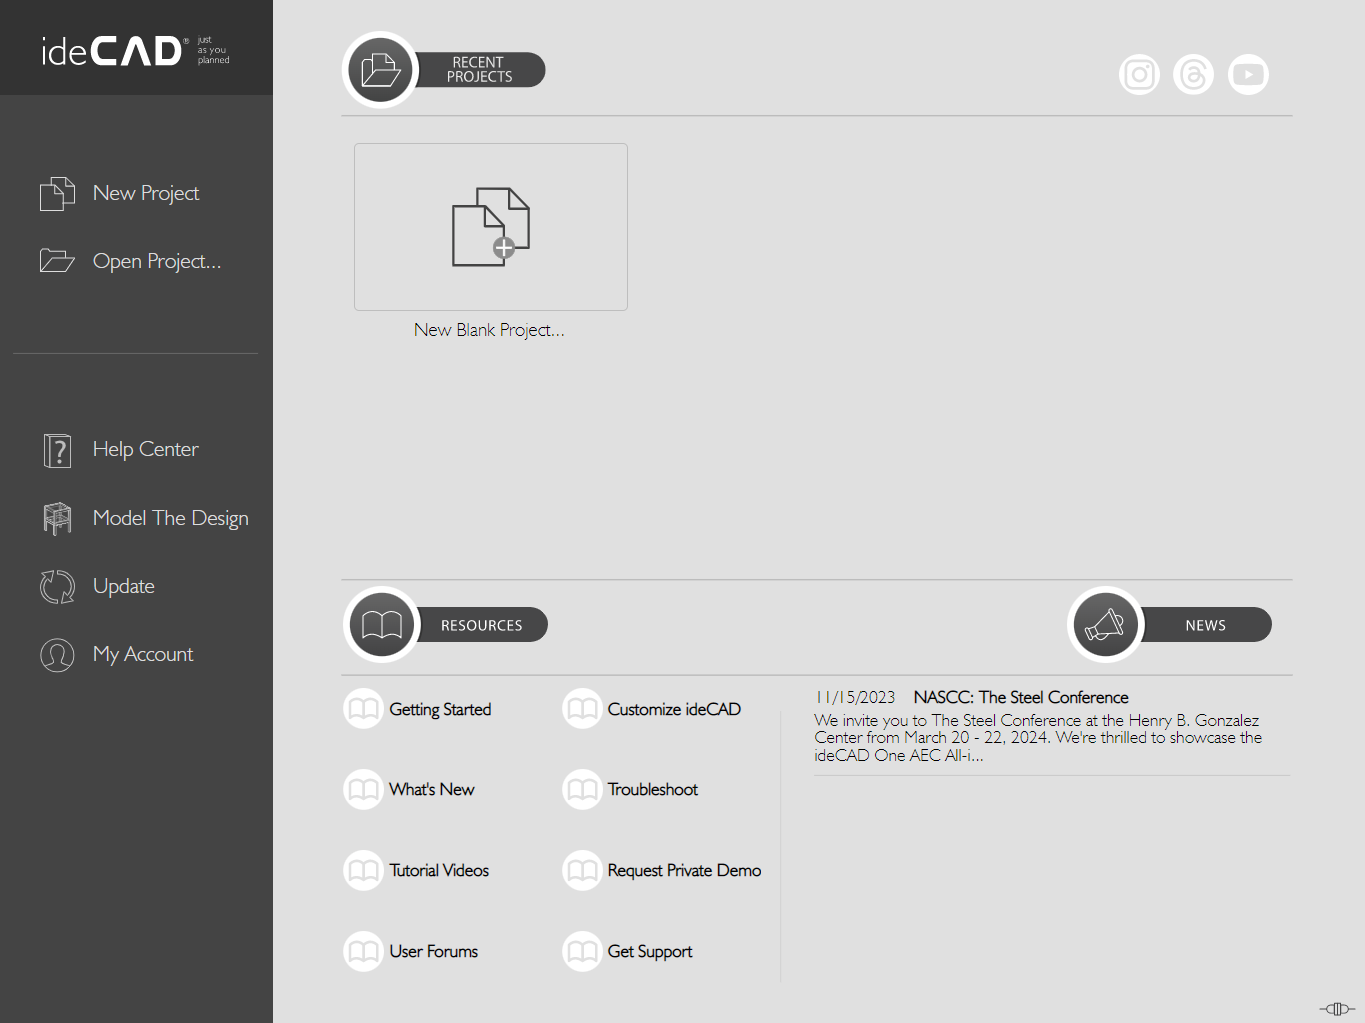1365x1023 pixels.
Task: Select Update in the sidebar
Action: pyautogui.click(x=124, y=586)
